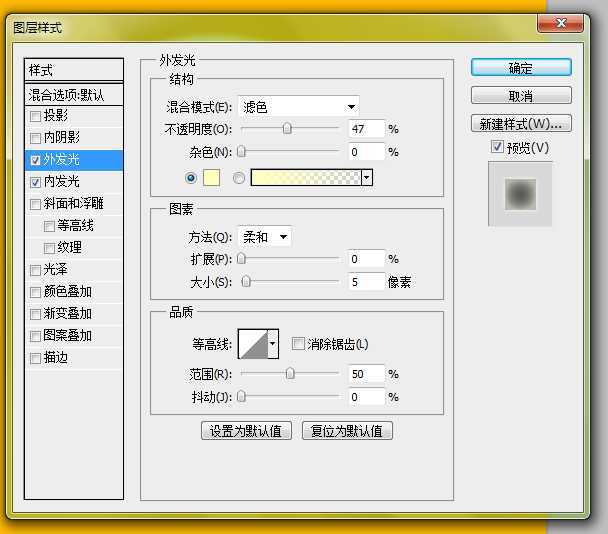Viewport: 608px width, 534px height.
Task: Open the contour picker dropdown arrow
Action: tap(273, 344)
